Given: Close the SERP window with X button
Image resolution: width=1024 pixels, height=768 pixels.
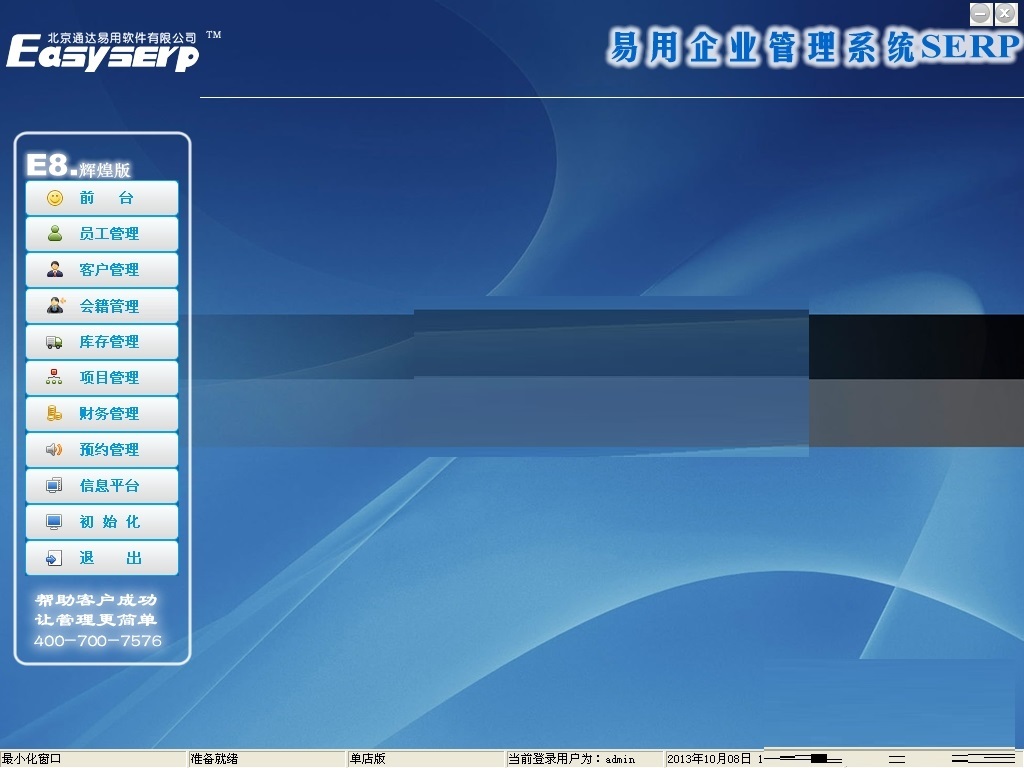Looking at the screenshot, I should [x=1005, y=13].
